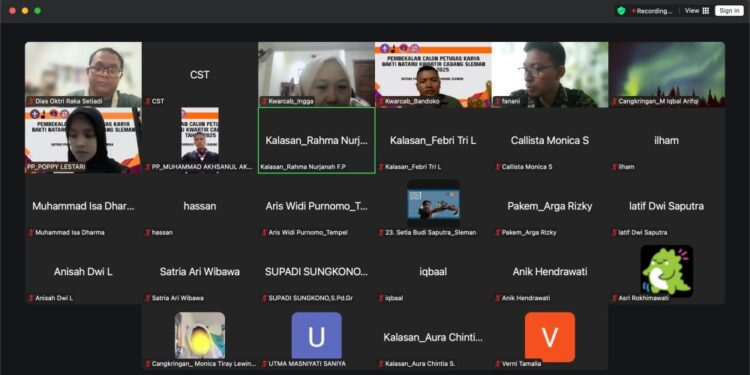This screenshot has height=375, width=750.
Task: Select latif Dwi Saputra tile
Action: coord(667,206)
